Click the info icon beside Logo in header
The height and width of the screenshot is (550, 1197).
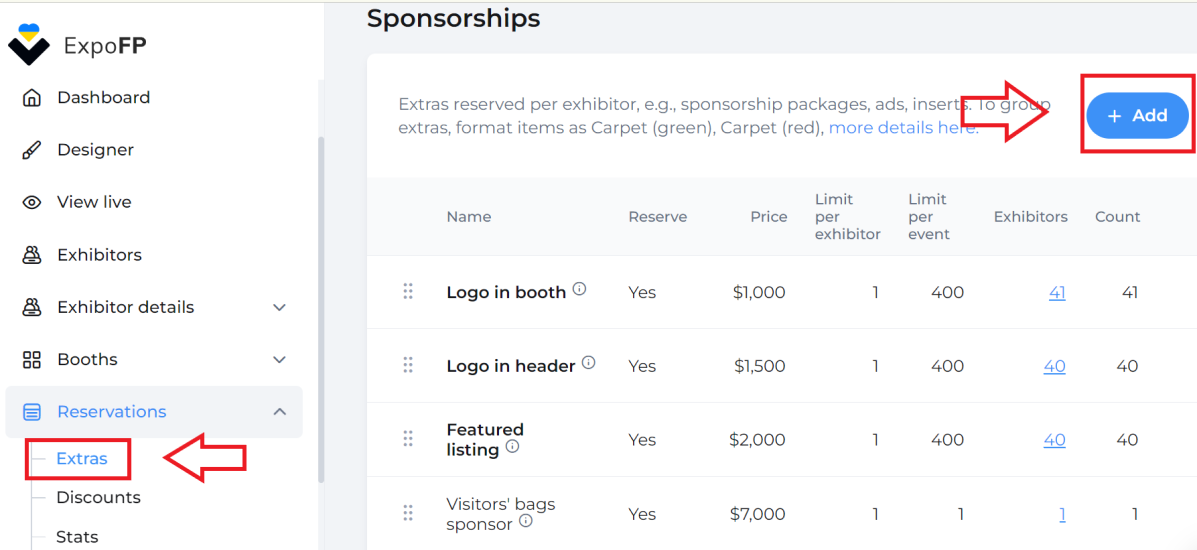coord(589,363)
